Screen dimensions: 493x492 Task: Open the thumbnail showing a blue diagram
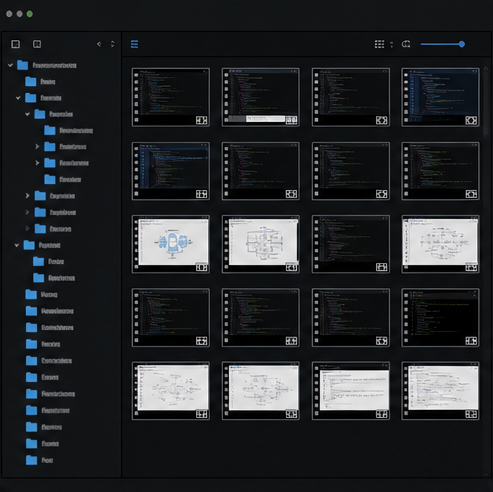click(x=171, y=244)
